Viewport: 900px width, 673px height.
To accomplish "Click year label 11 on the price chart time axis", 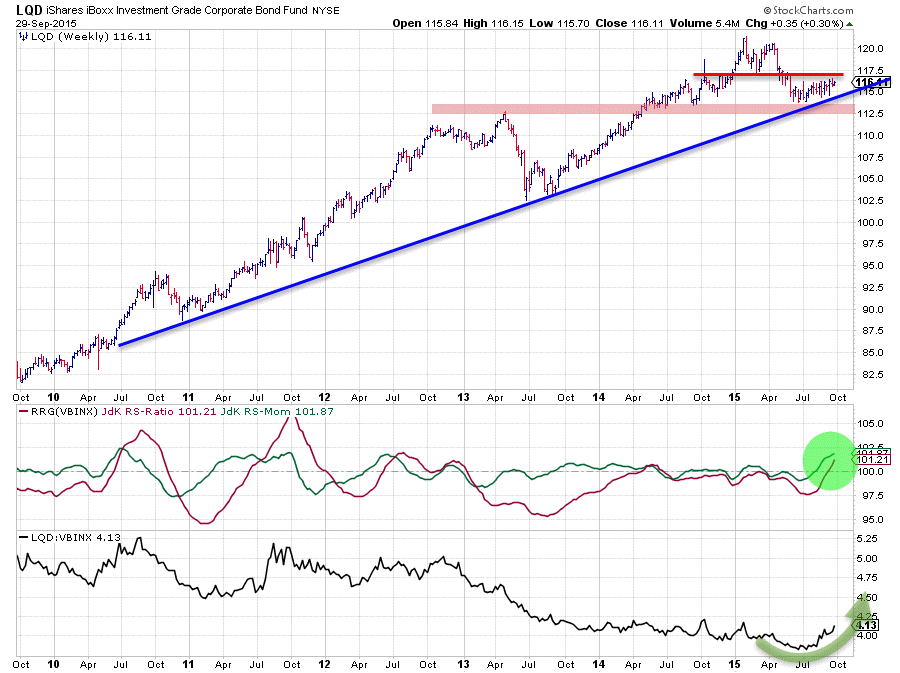I will click(x=188, y=397).
